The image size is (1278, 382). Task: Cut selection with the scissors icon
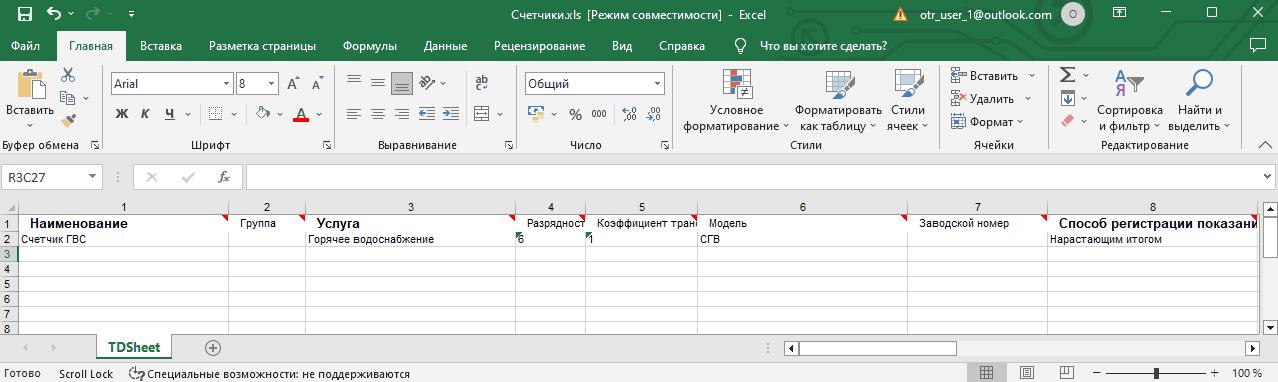pos(68,75)
